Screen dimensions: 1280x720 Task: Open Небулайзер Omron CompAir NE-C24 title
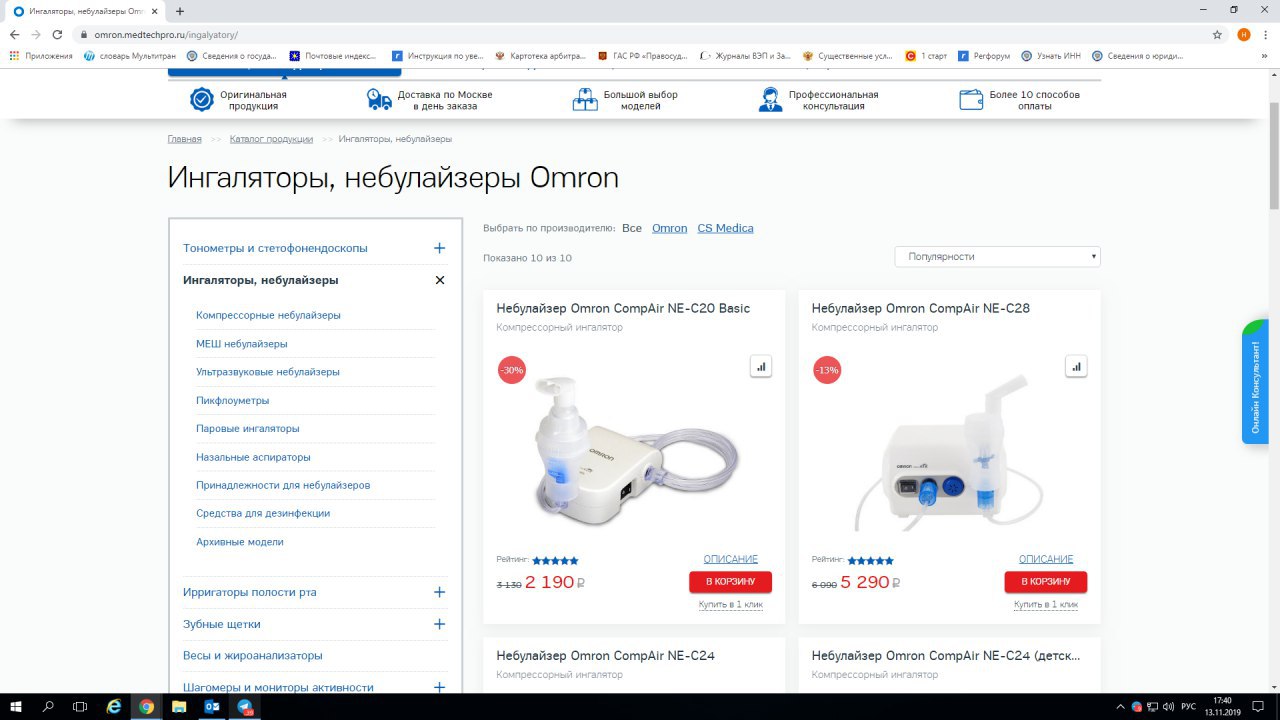(605, 656)
